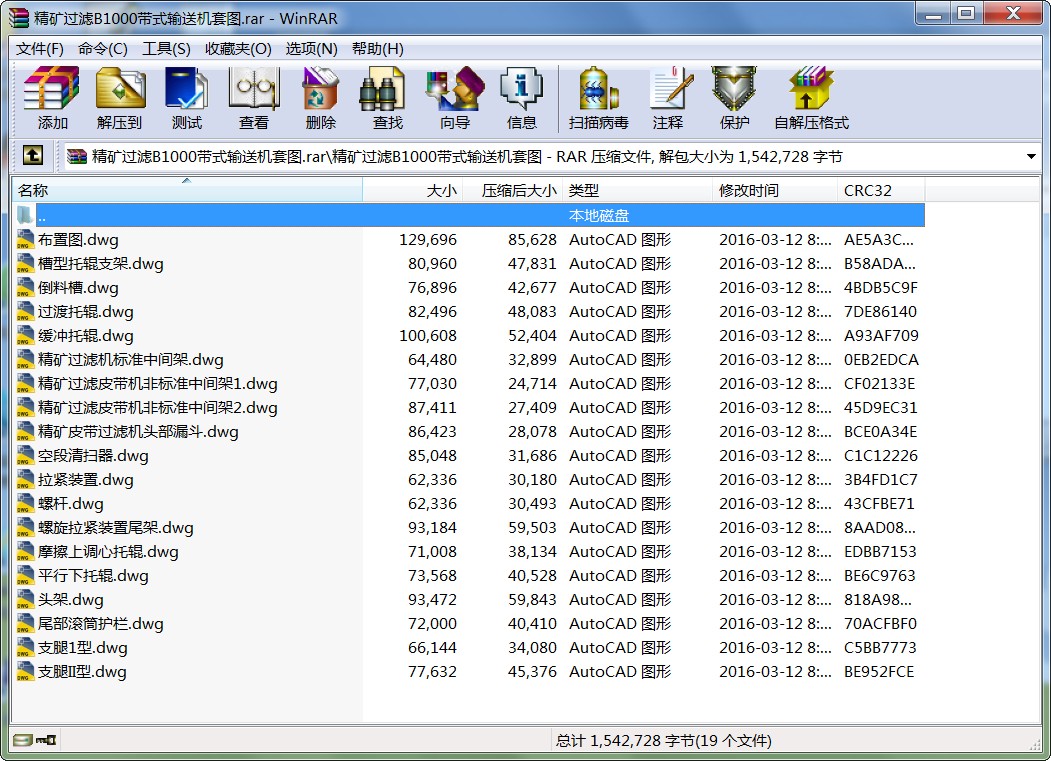Launch the 向导 (Wizard) tool
The image size is (1051, 761).
[x=454, y=98]
